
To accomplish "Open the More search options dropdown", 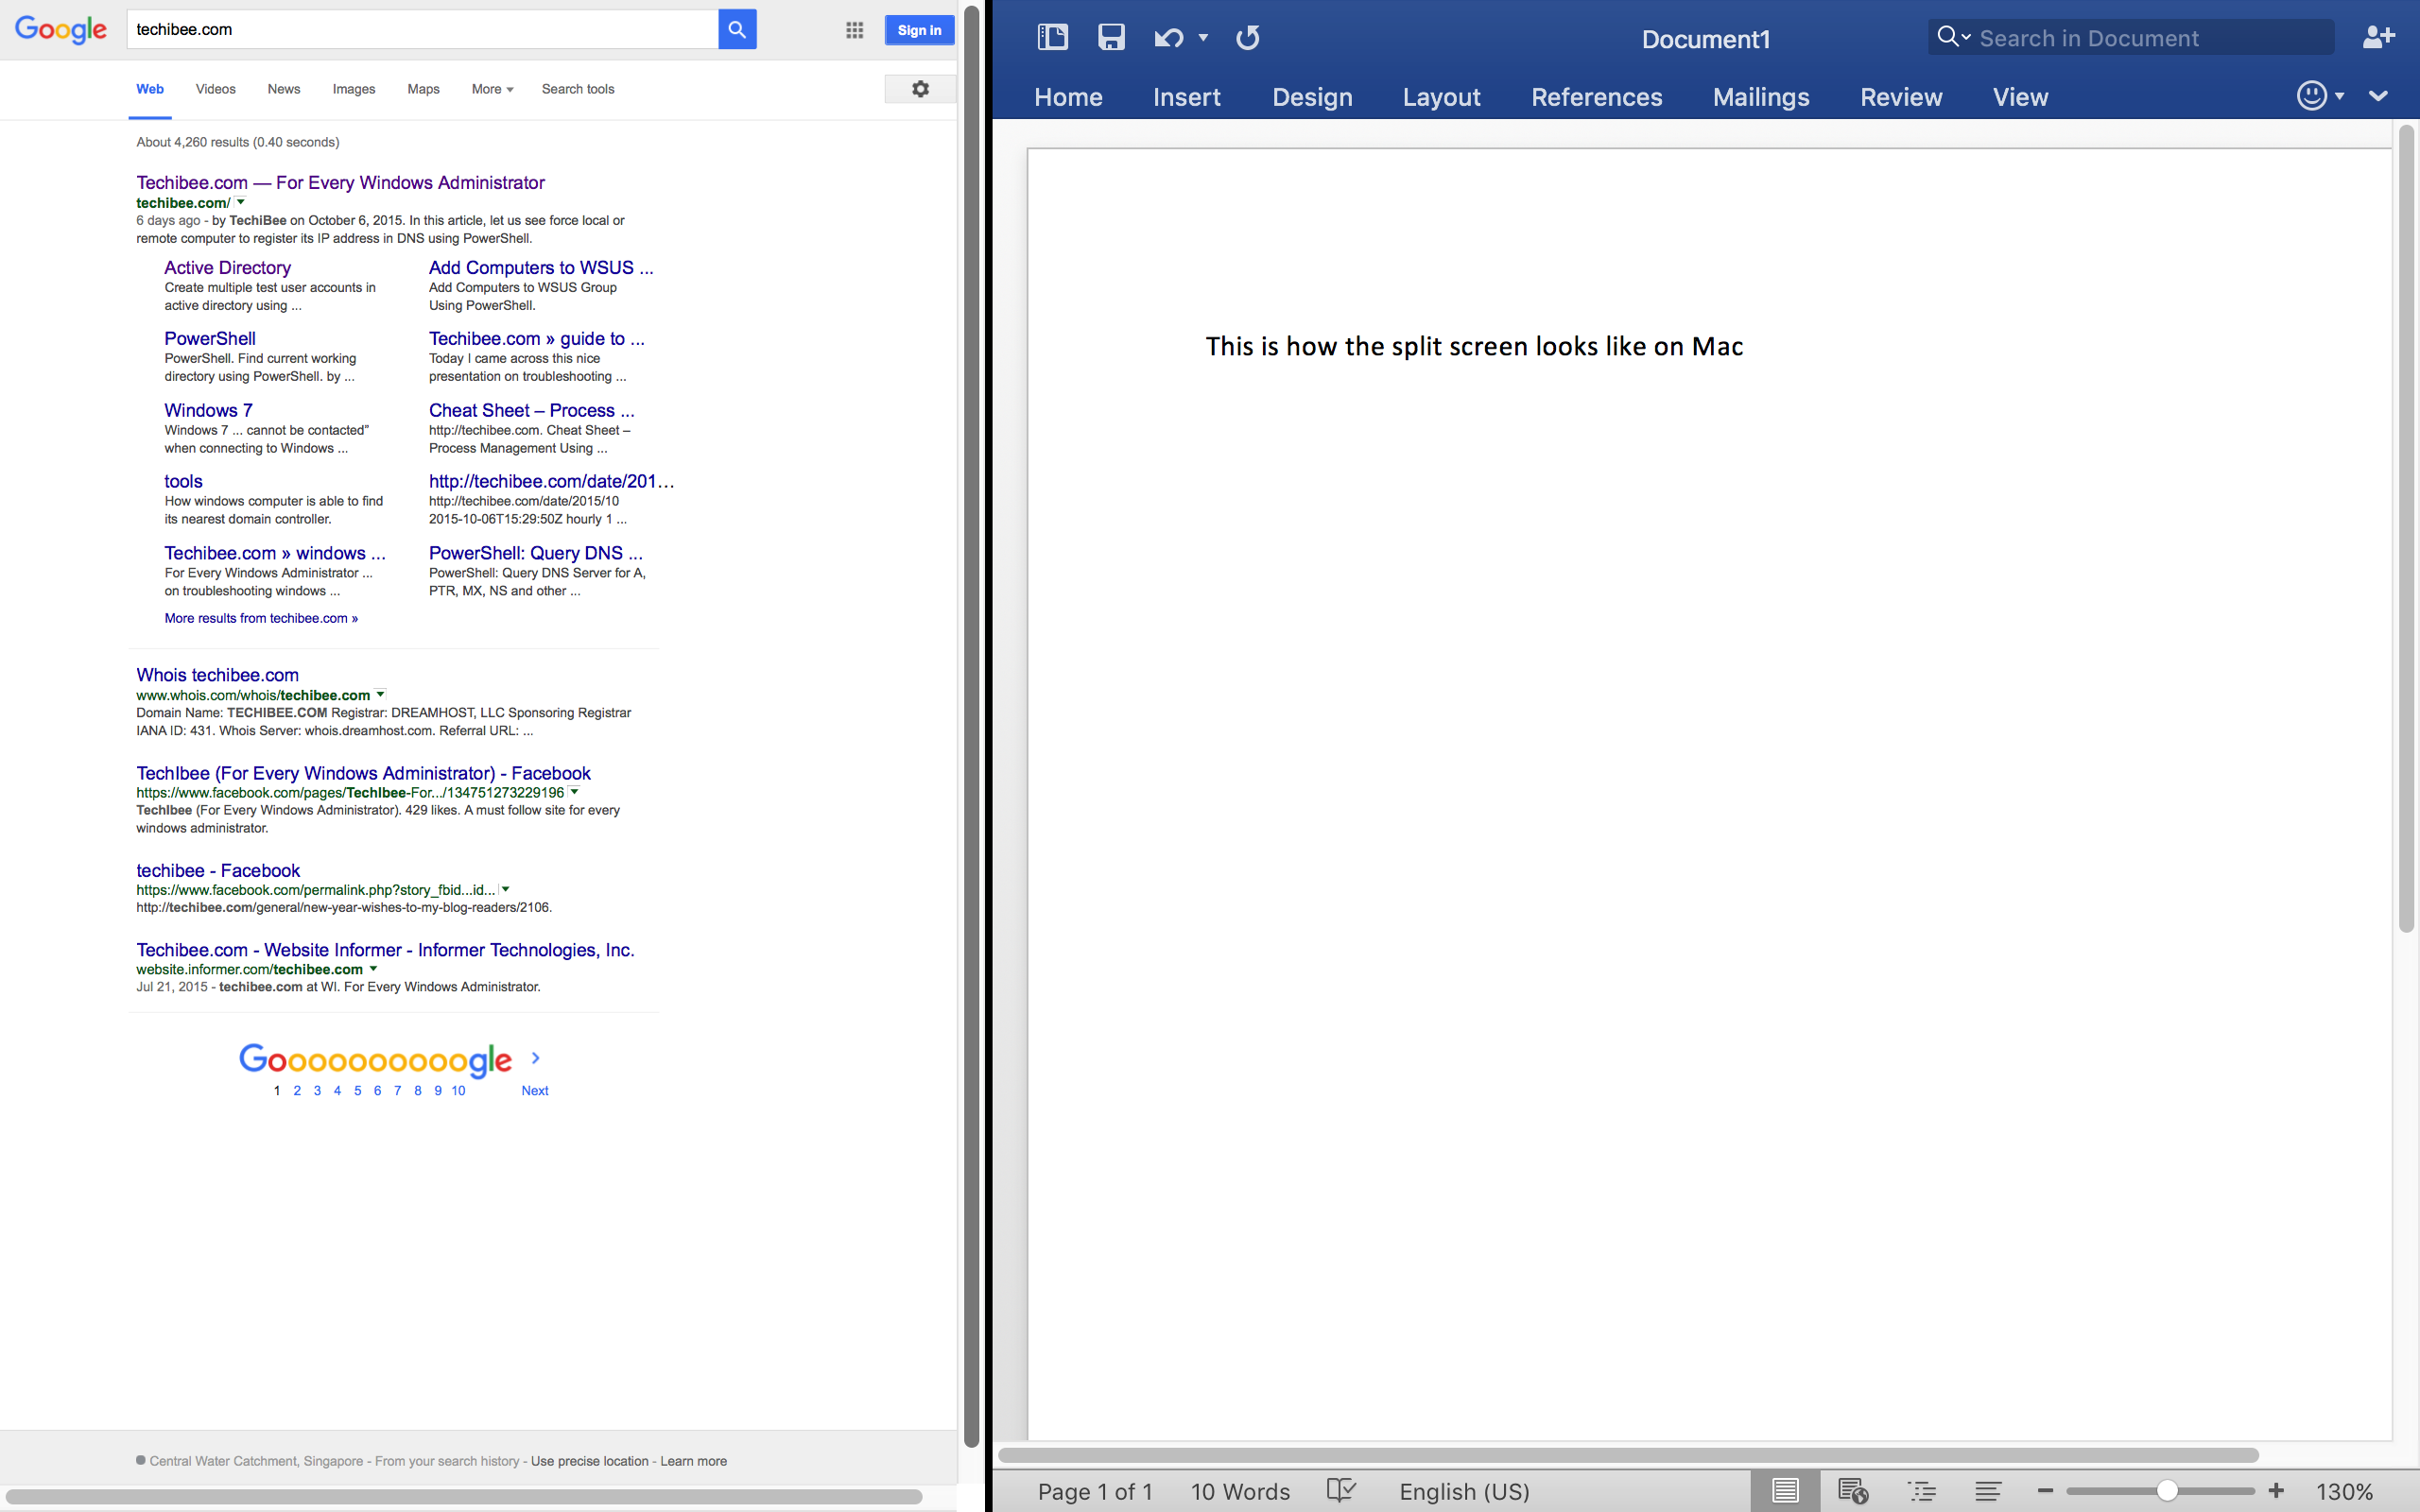I will [x=492, y=89].
